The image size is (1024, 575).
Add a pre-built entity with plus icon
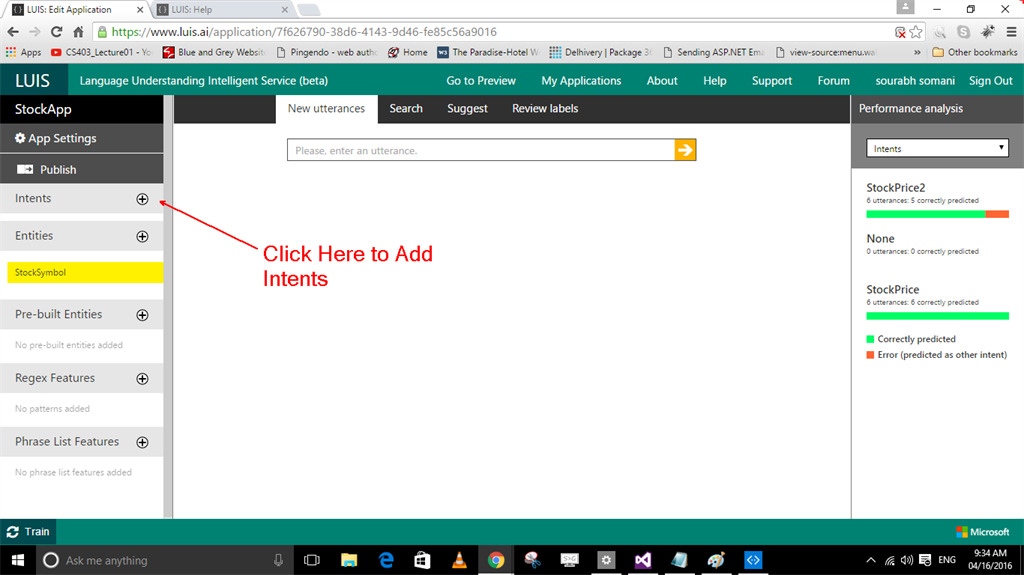142,315
